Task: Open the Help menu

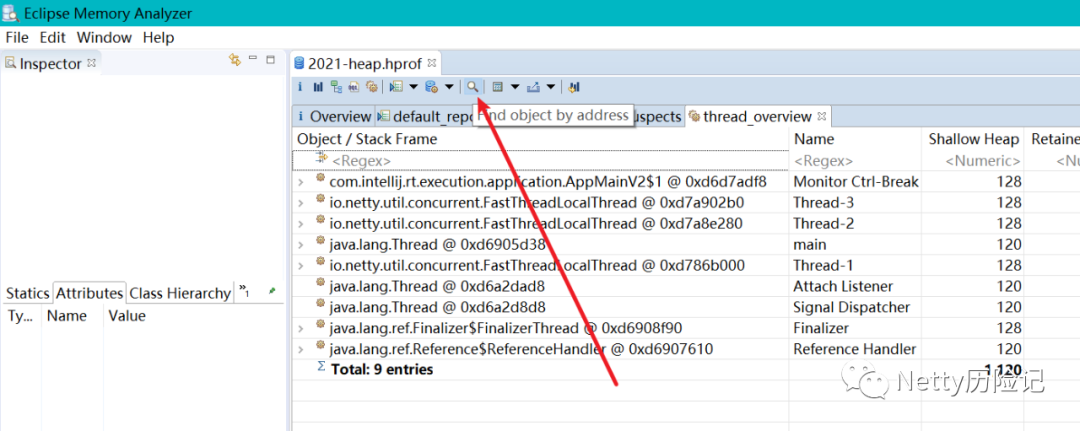Action: tap(158, 37)
